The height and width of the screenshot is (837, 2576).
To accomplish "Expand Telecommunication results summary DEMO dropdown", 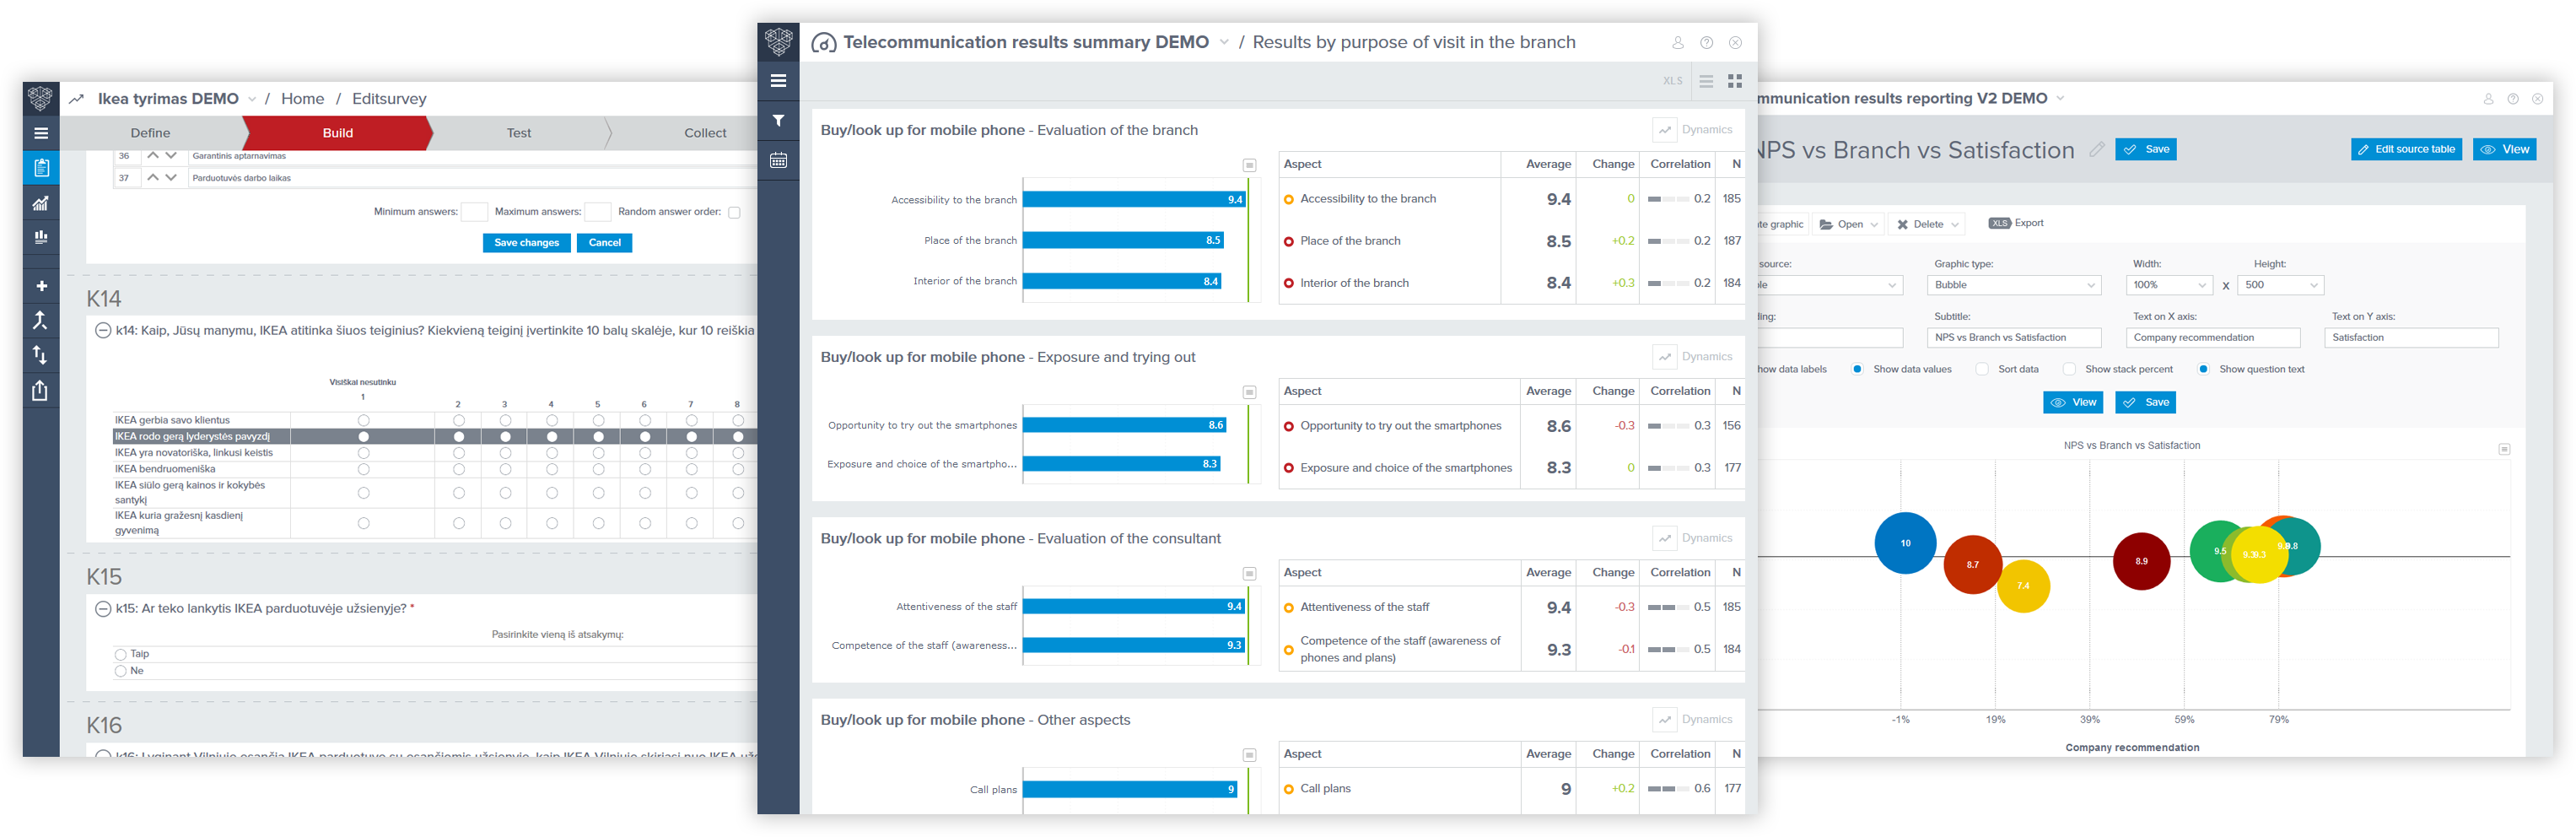I will (1224, 42).
